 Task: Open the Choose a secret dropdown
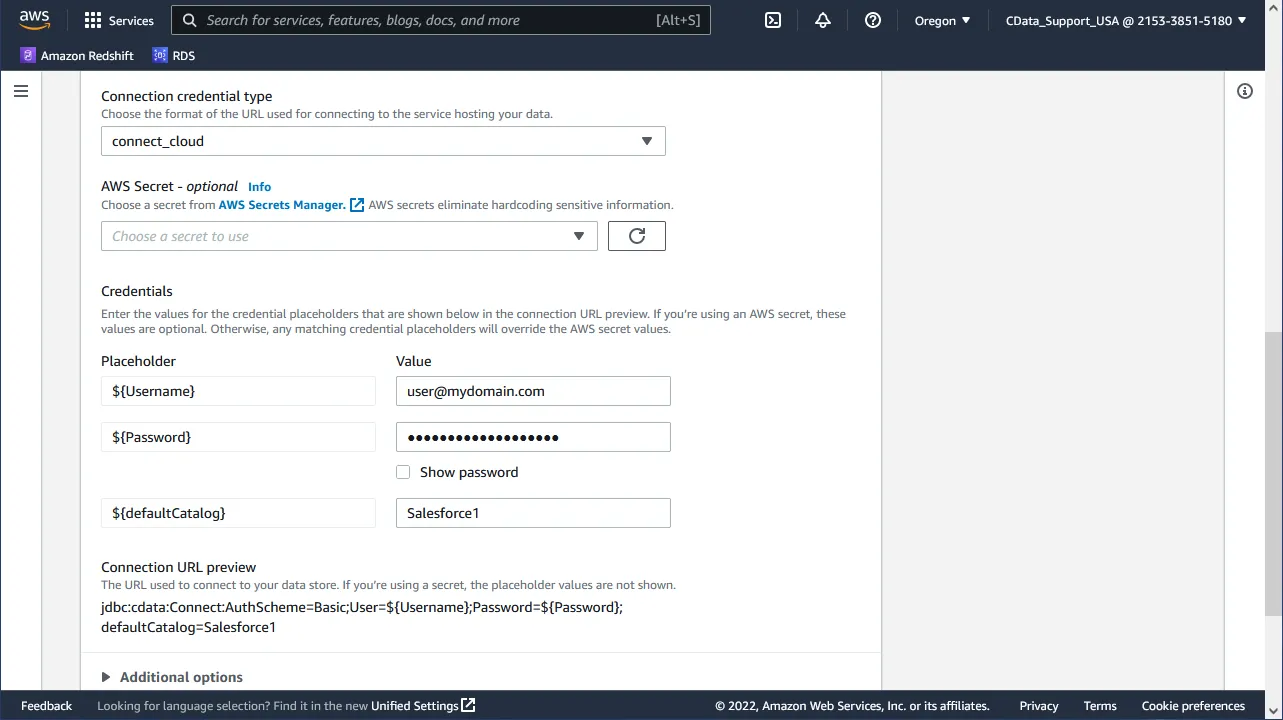click(x=349, y=236)
